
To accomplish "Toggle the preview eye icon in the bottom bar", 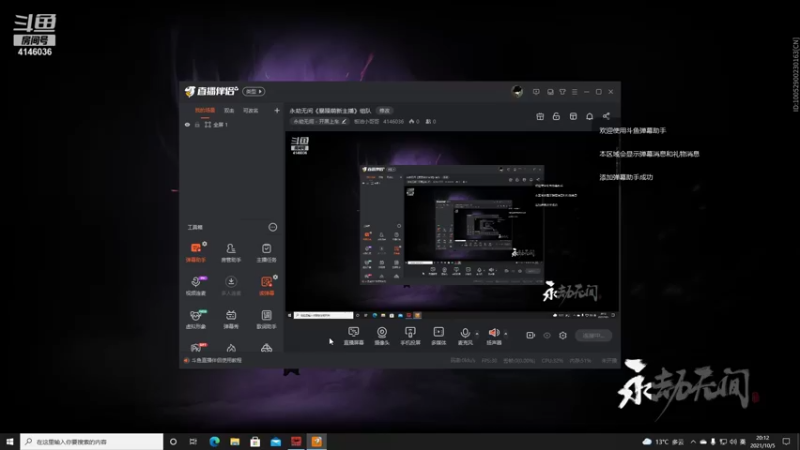I will click(x=547, y=335).
